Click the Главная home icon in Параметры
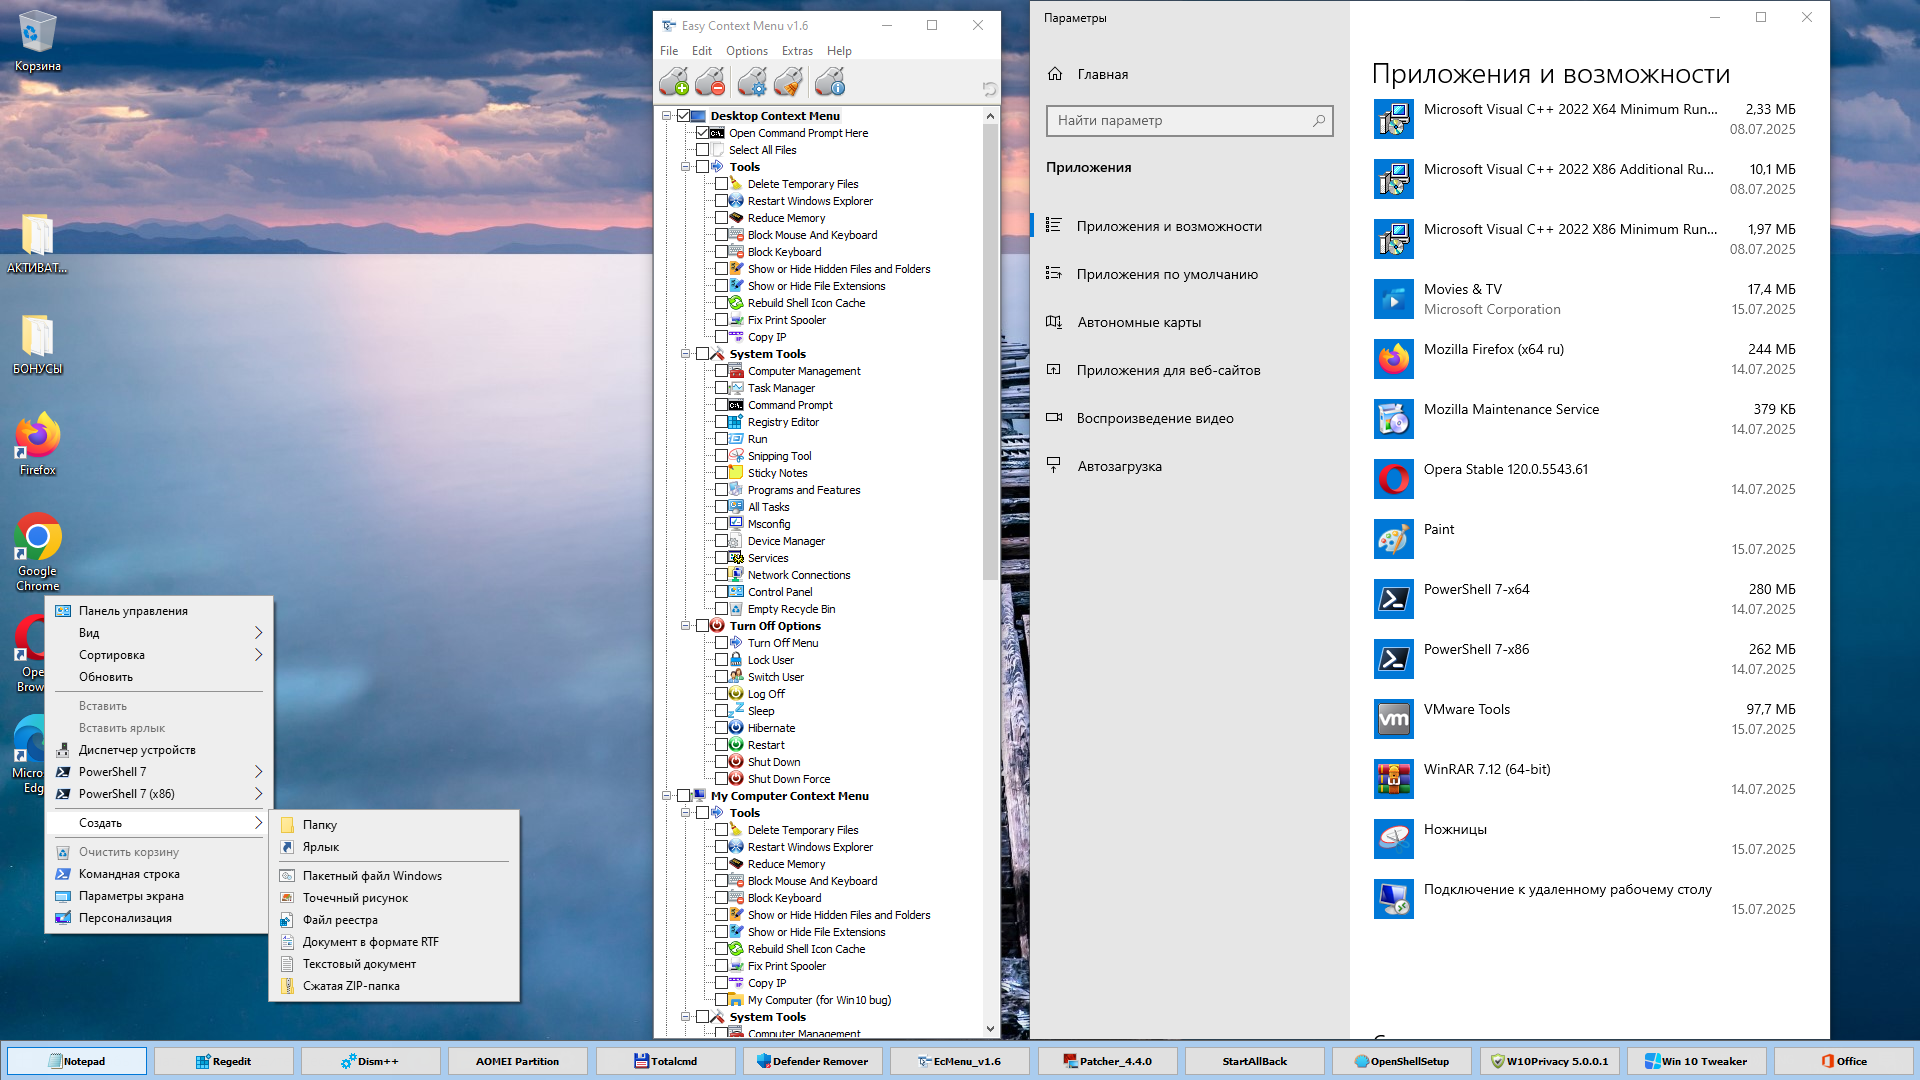 tap(1055, 74)
